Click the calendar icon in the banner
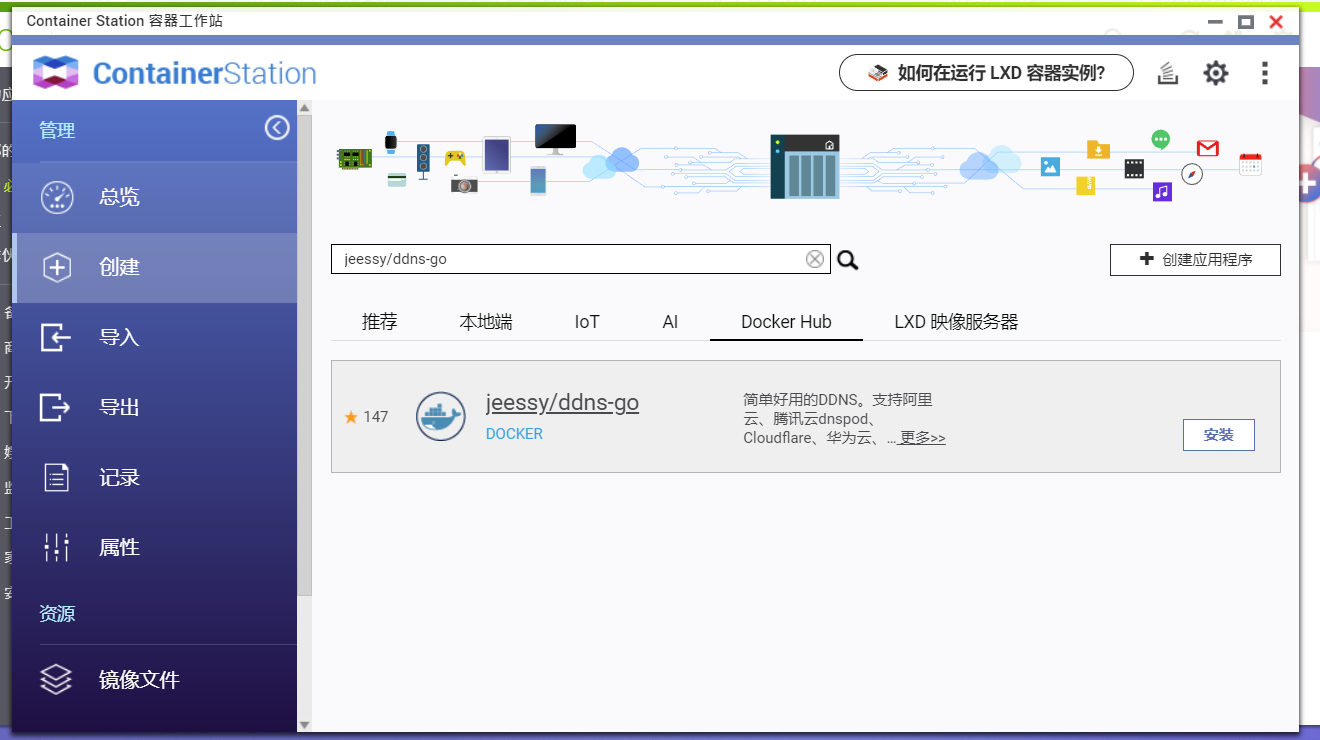Image resolution: width=1320 pixels, height=740 pixels. (x=1250, y=165)
